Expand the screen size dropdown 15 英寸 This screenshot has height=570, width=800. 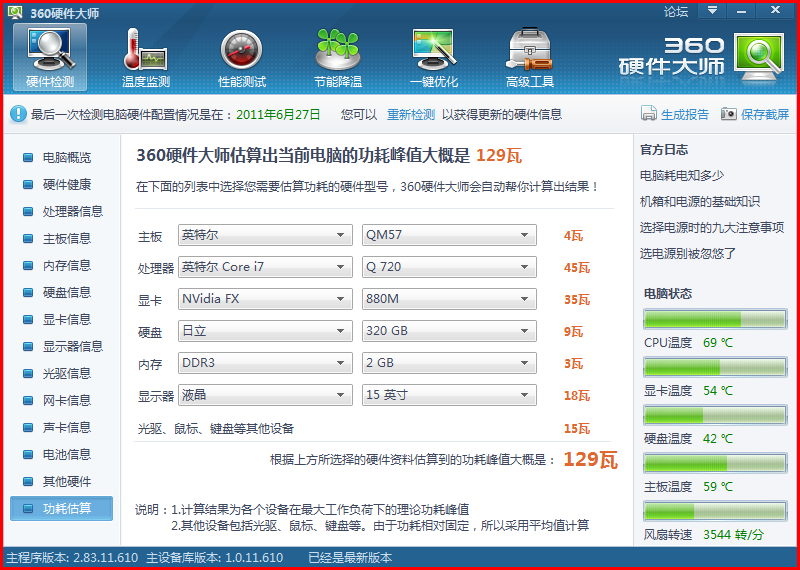point(449,395)
